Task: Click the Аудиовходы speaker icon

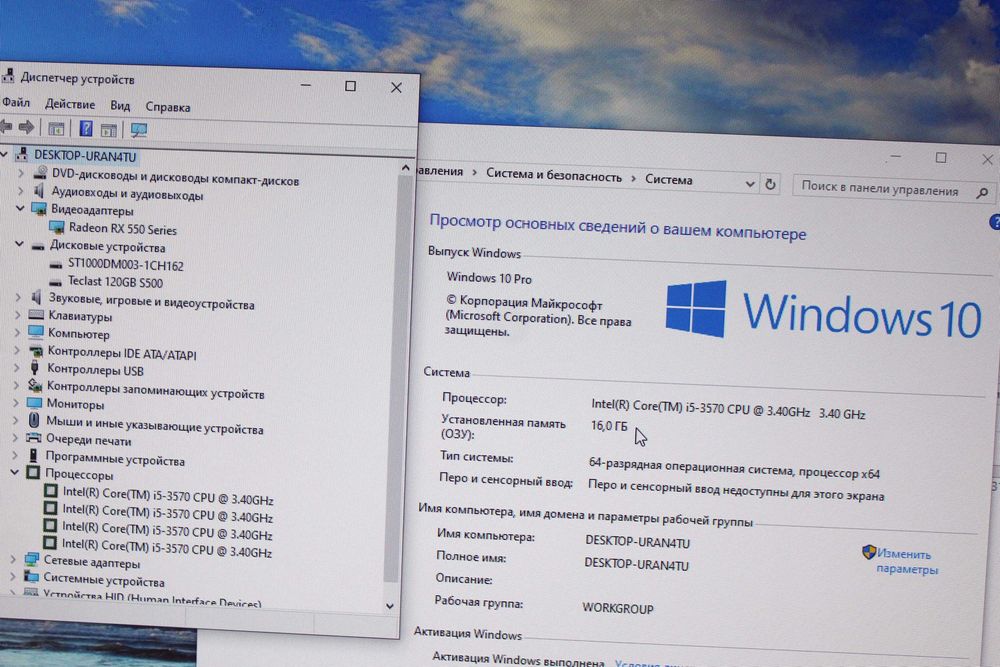Action: point(40,191)
